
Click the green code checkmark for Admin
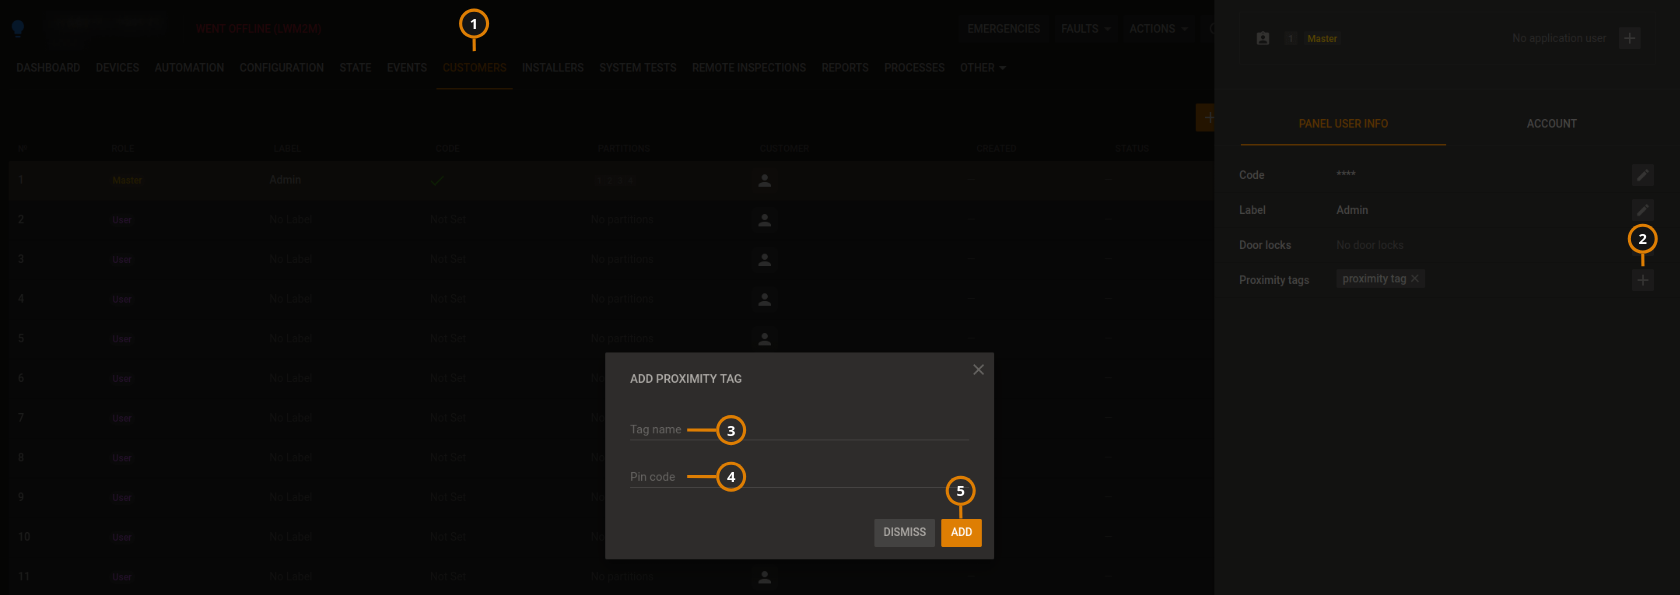pyautogui.click(x=438, y=181)
